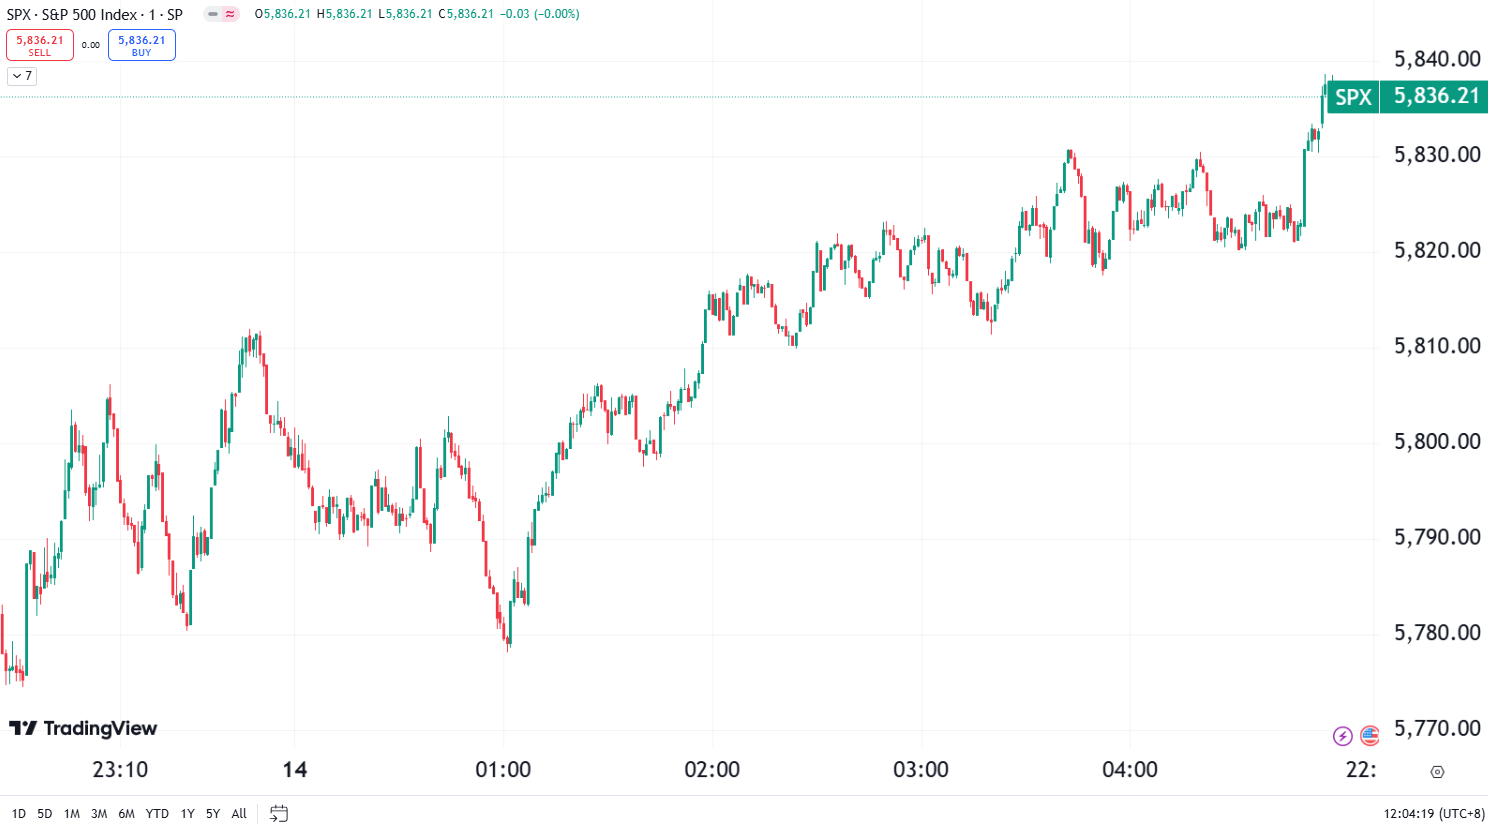This screenshot has width=1488, height=826.
Task: Click the pink wave legend icon beside SPX
Action: pyautogui.click(x=230, y=15)
